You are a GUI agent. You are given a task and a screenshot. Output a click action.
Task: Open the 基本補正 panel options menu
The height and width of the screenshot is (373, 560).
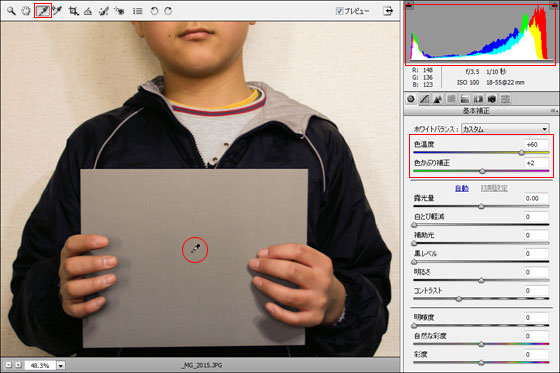[x=554, y=111]
